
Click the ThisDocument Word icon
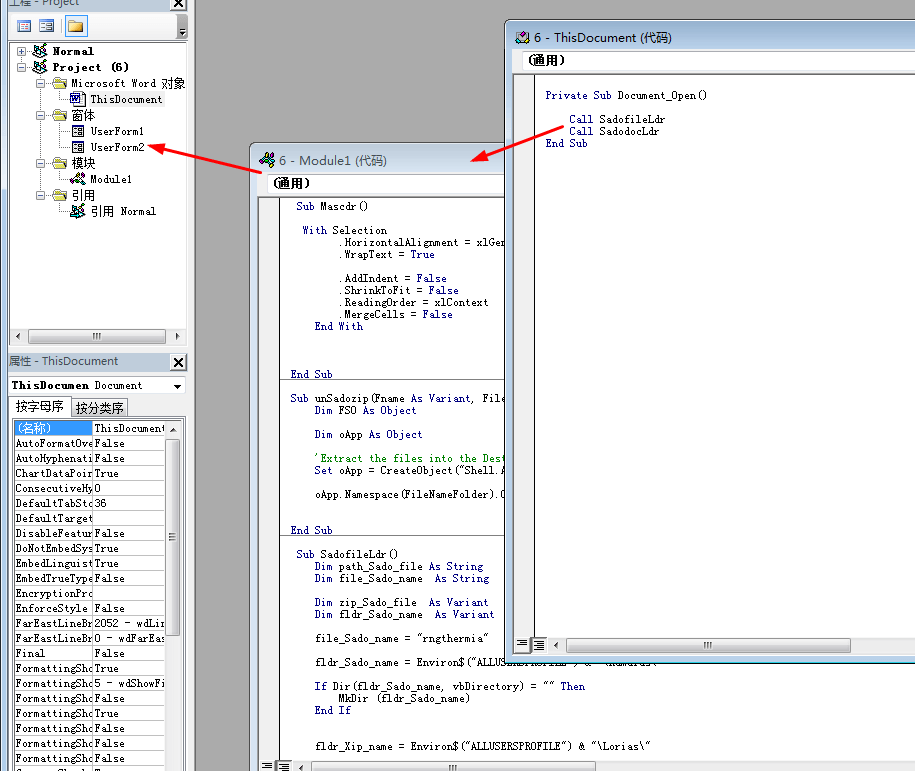(x=77, y=99)
